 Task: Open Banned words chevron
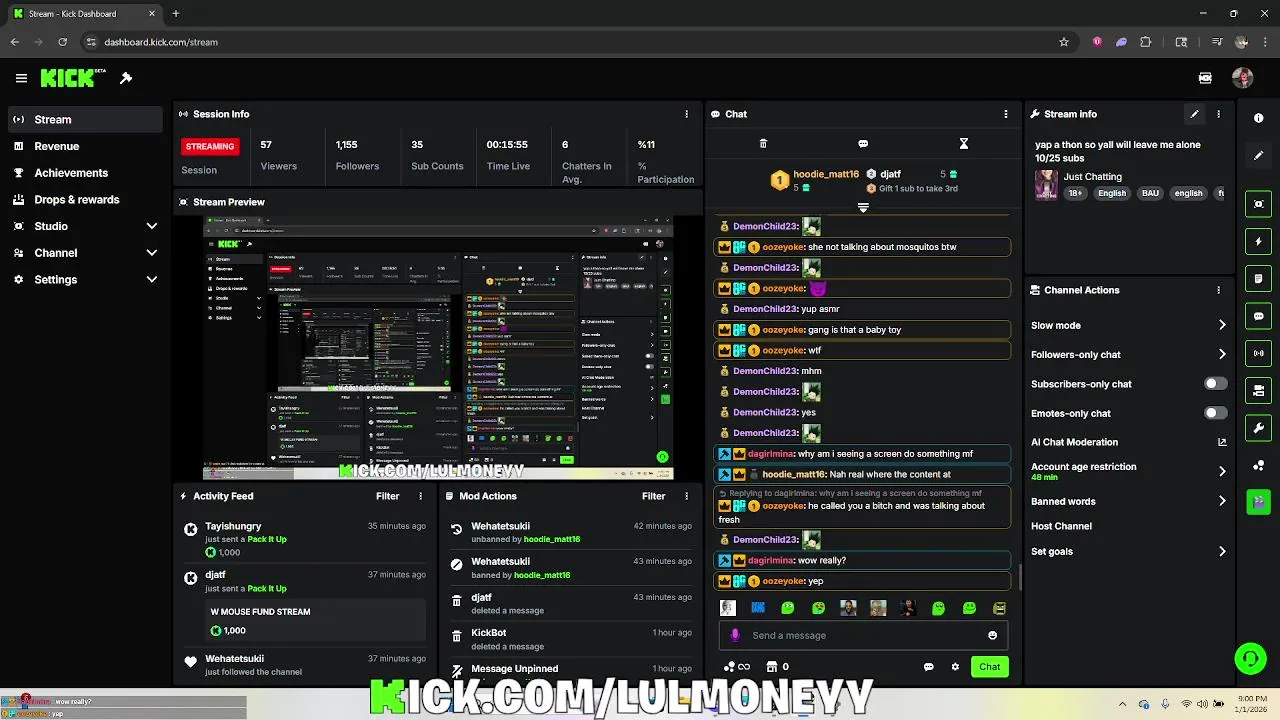(x=1222, y=501)
